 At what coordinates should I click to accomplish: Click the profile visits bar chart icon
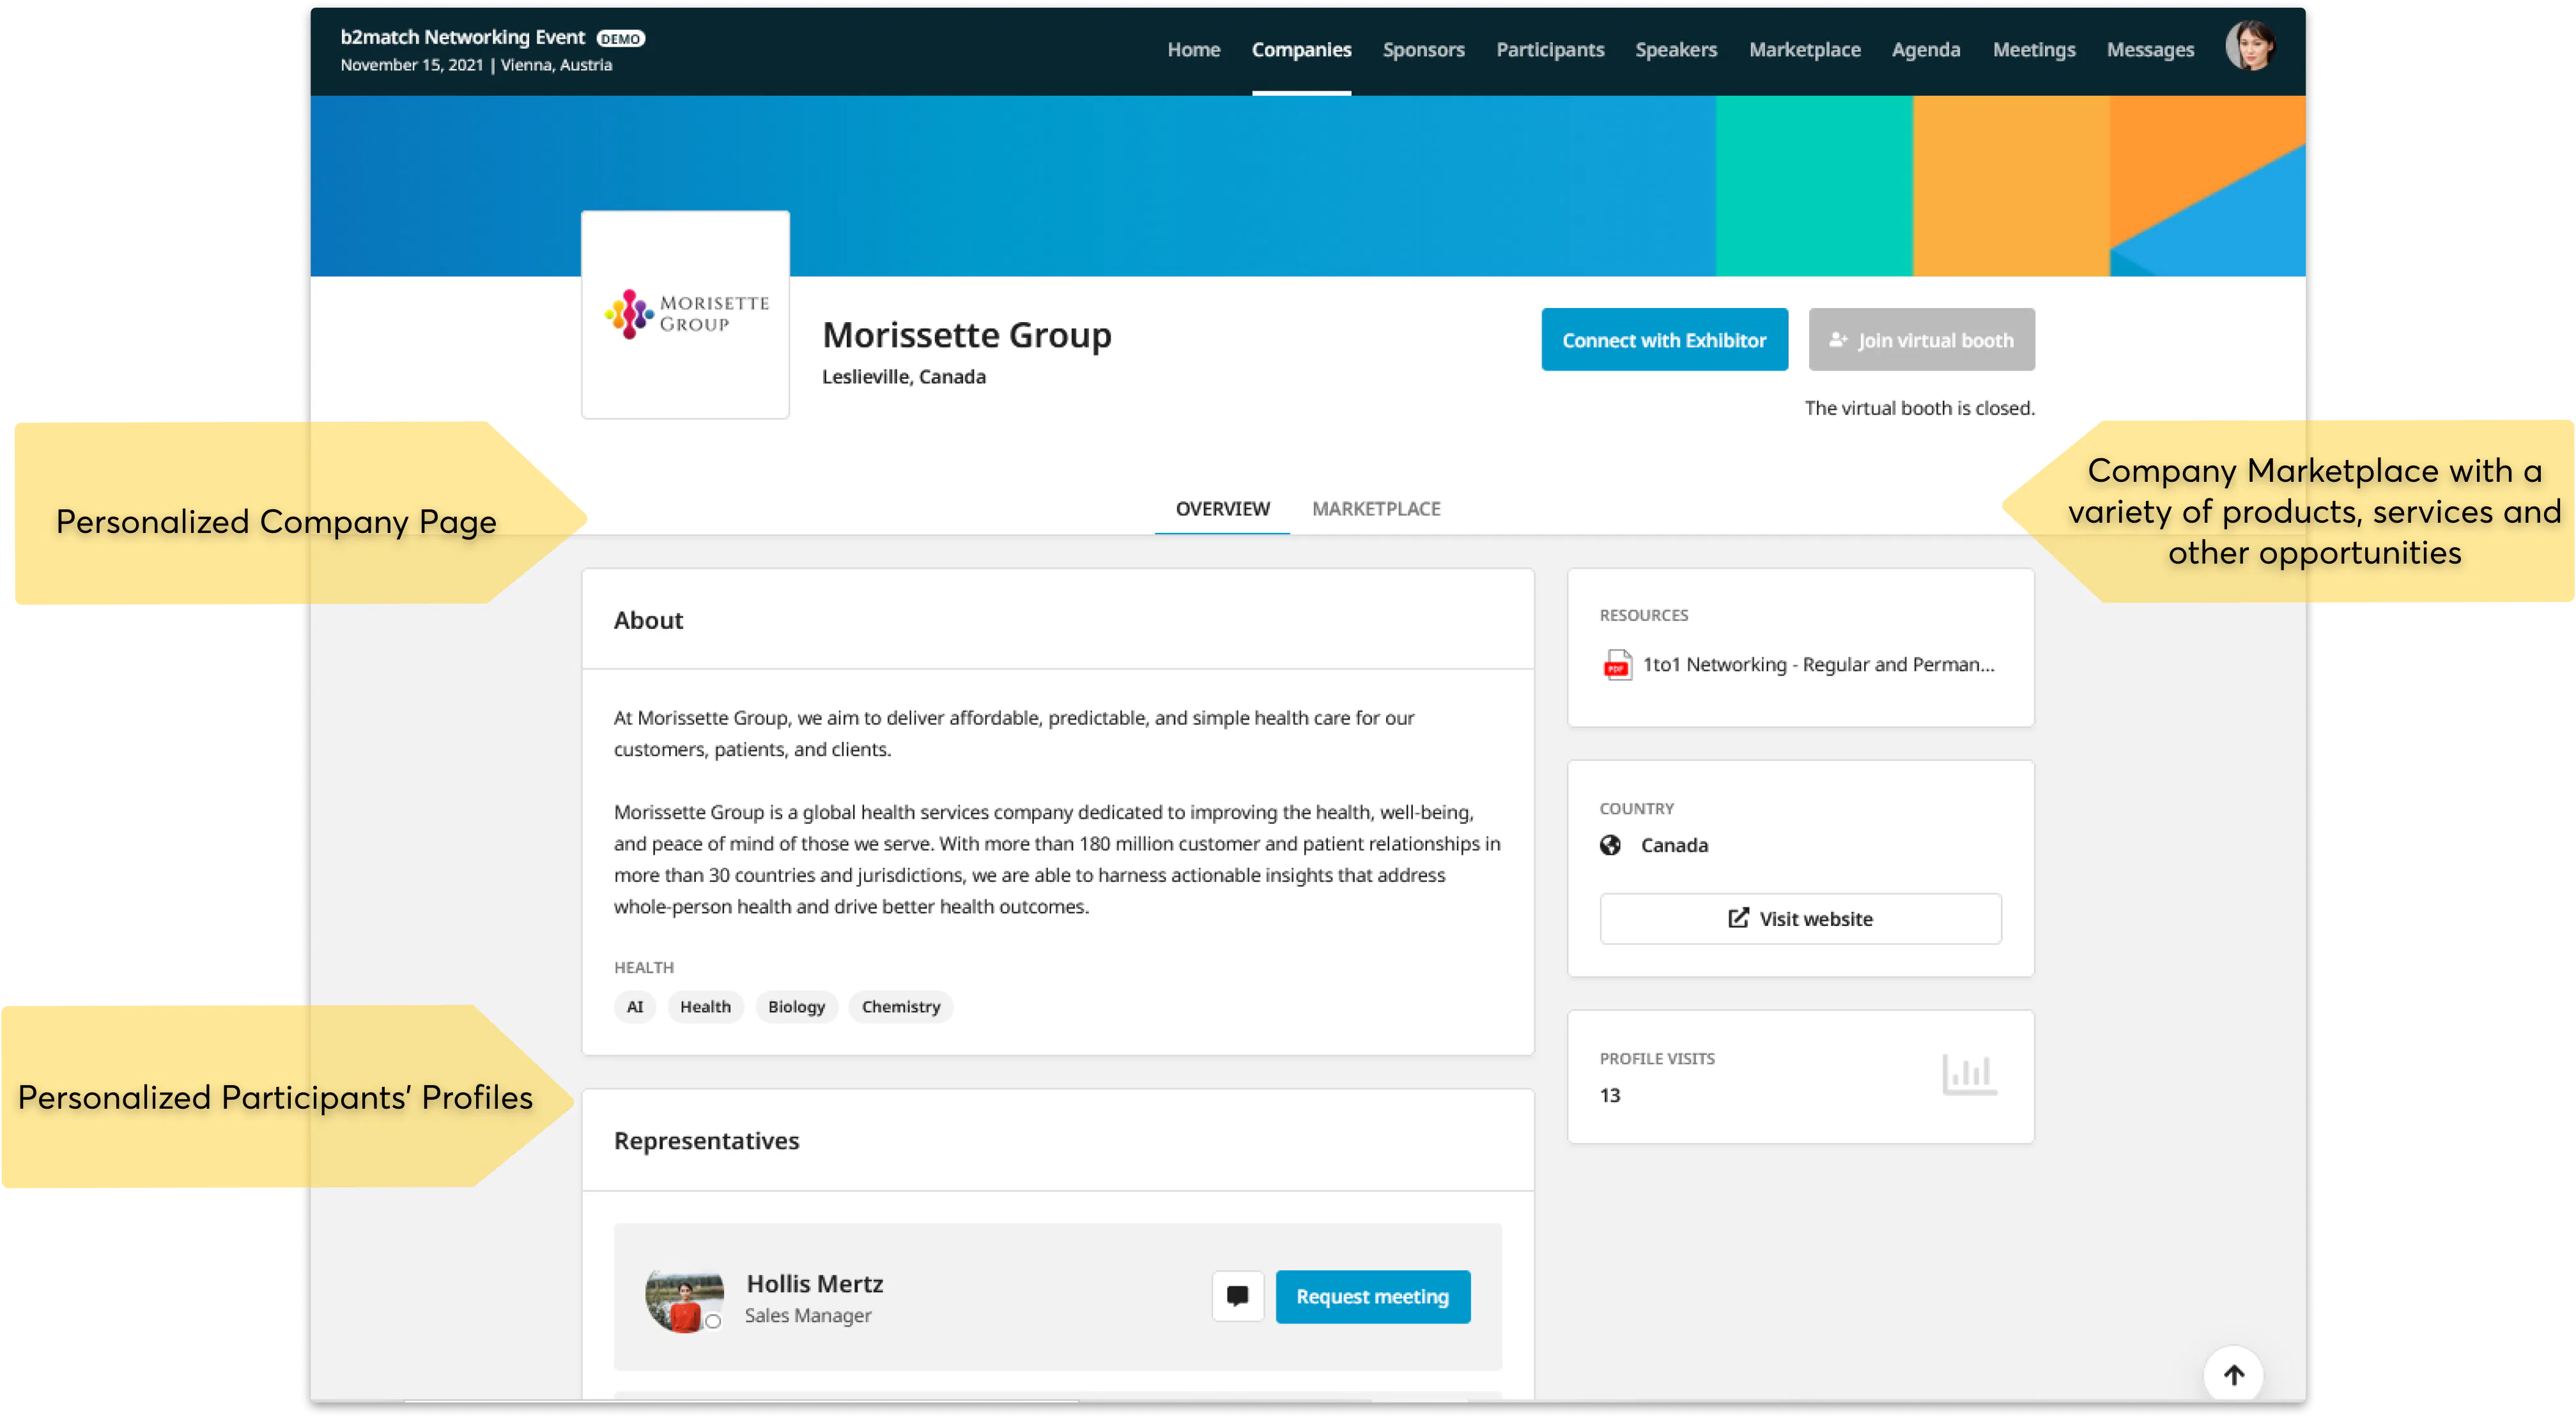tap(1969, 1075)
